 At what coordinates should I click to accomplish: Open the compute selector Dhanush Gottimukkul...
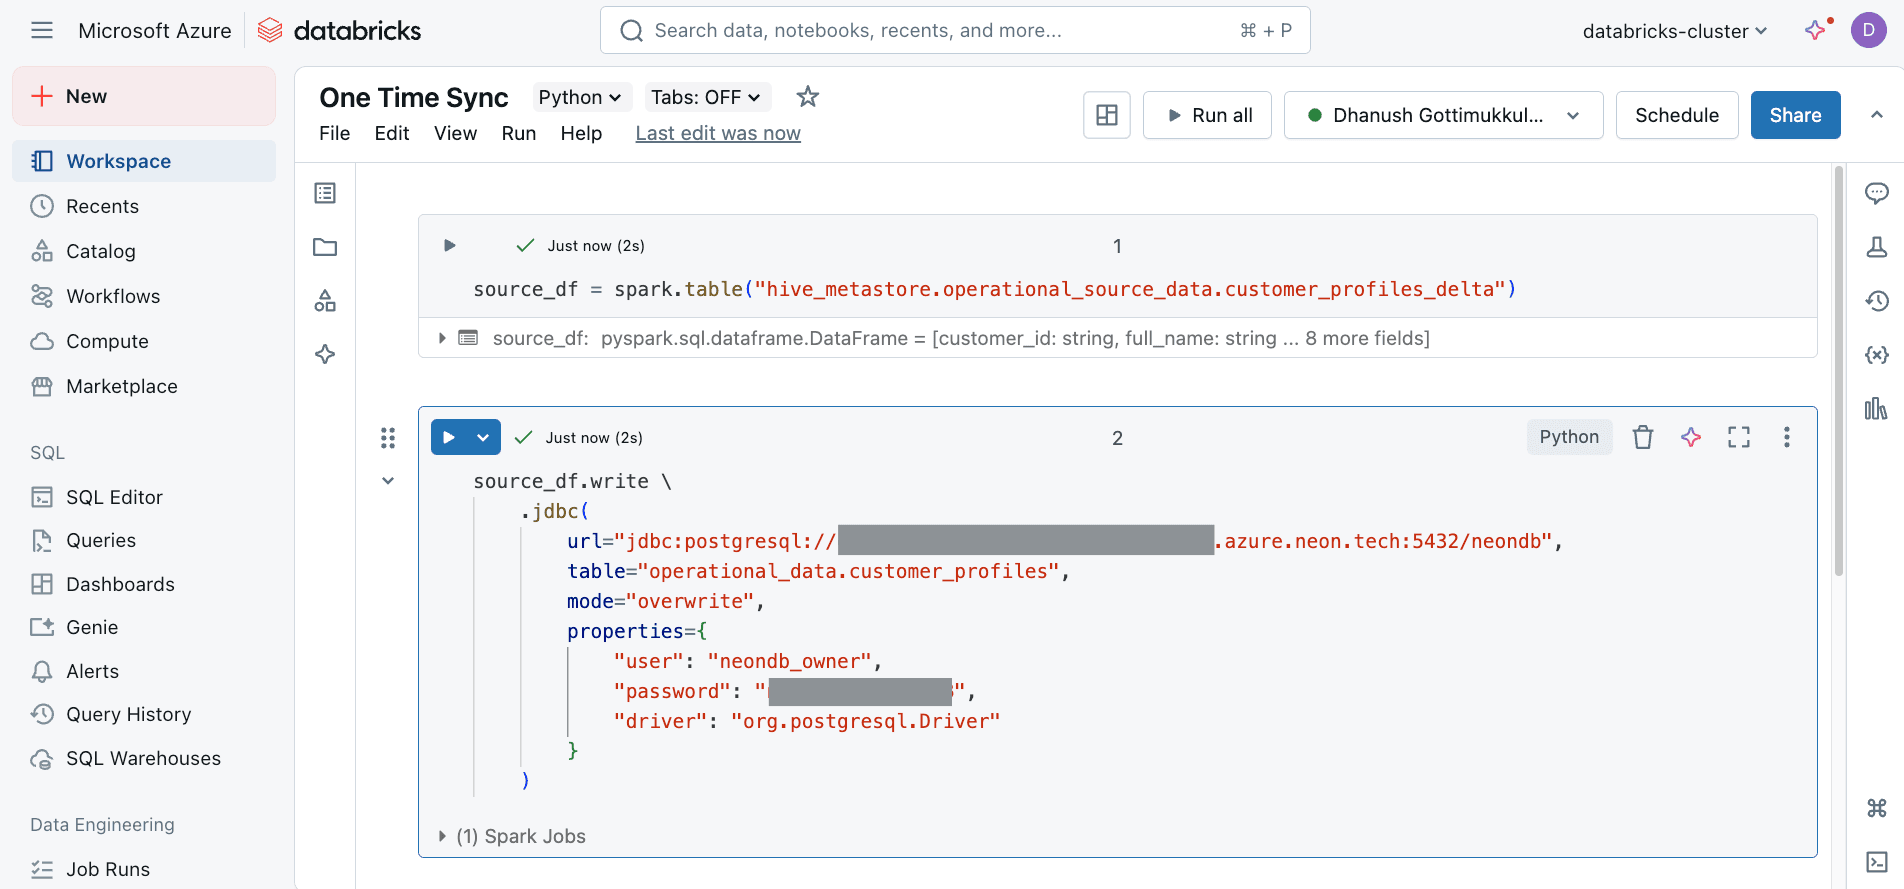coord(1443,115)
